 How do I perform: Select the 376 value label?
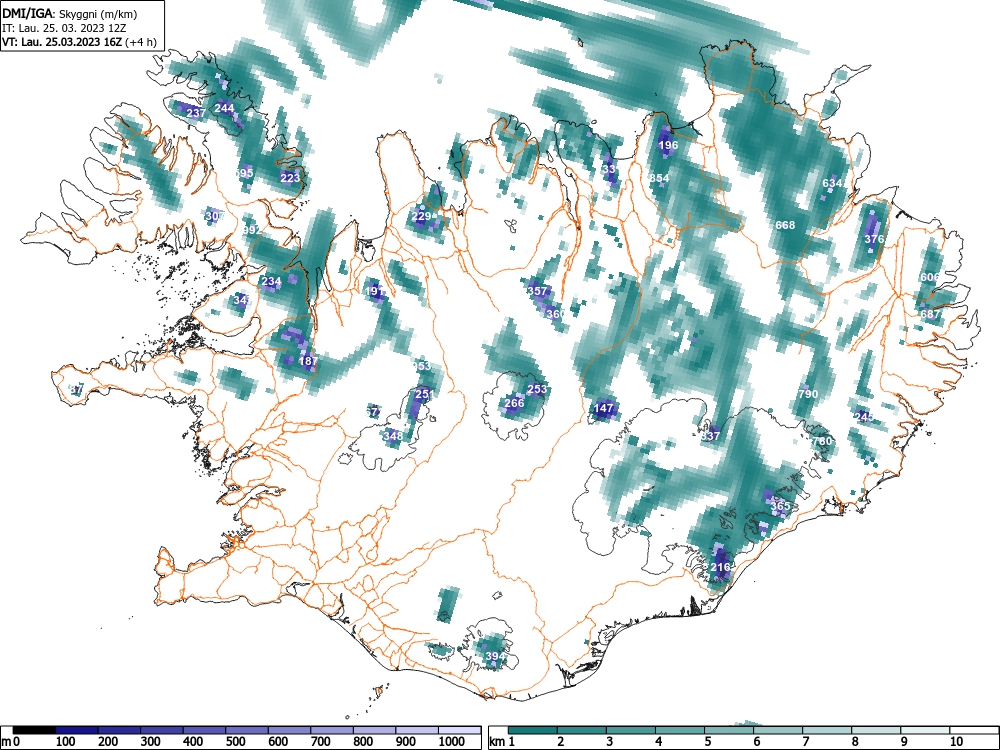(x=874, y=239)
